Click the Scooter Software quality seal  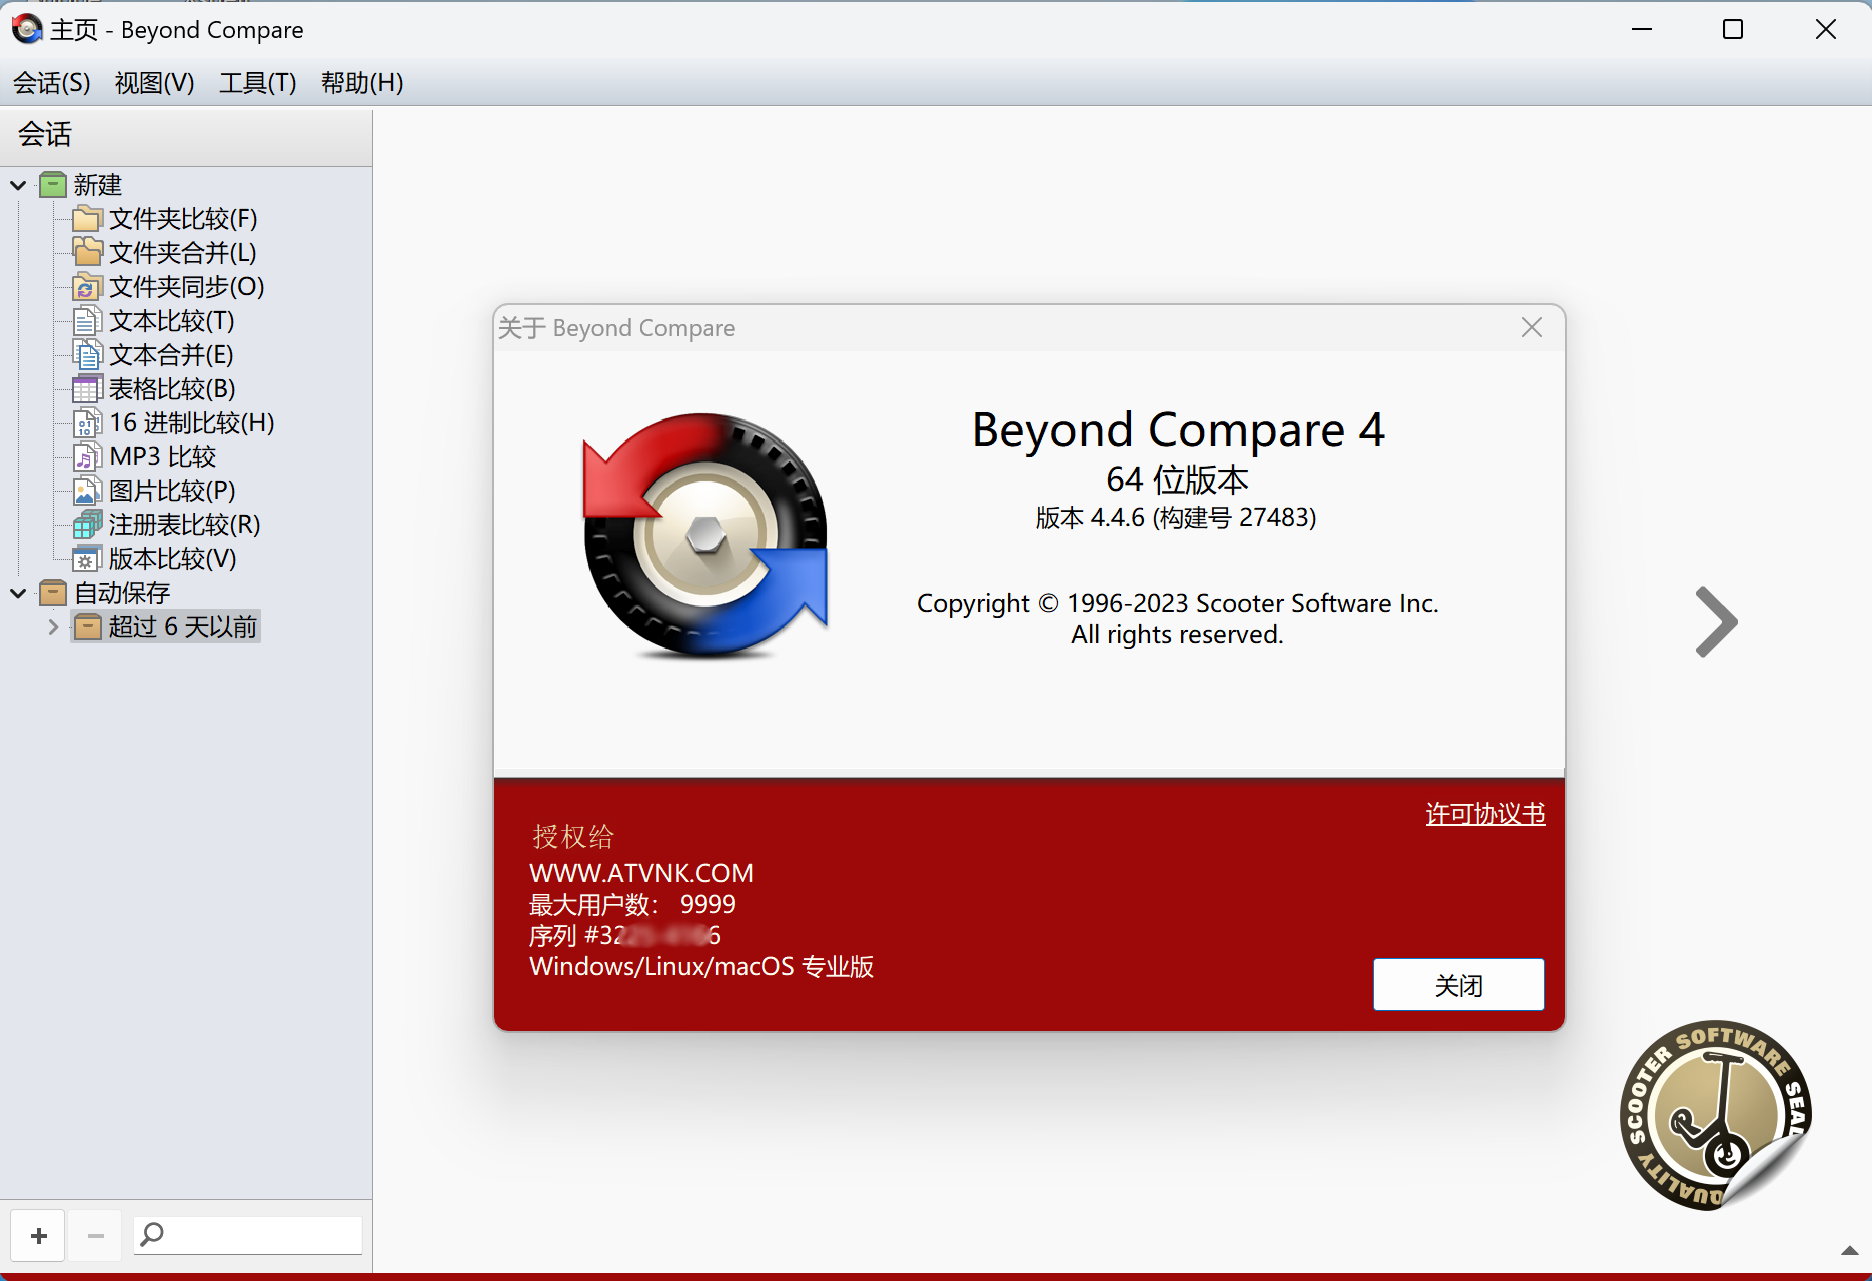[x=1715, y=1116]
